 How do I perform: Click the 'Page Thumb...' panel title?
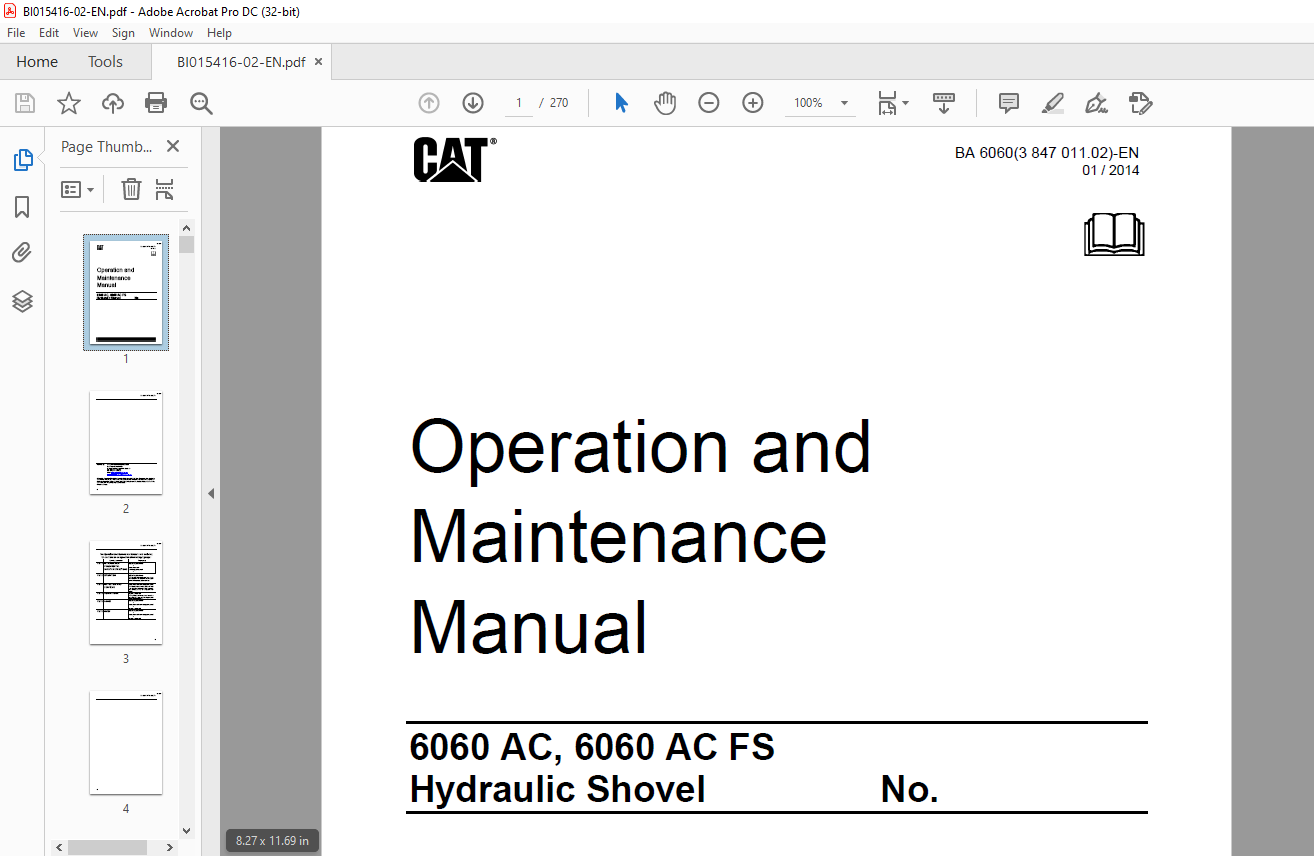tap(106, 146)
